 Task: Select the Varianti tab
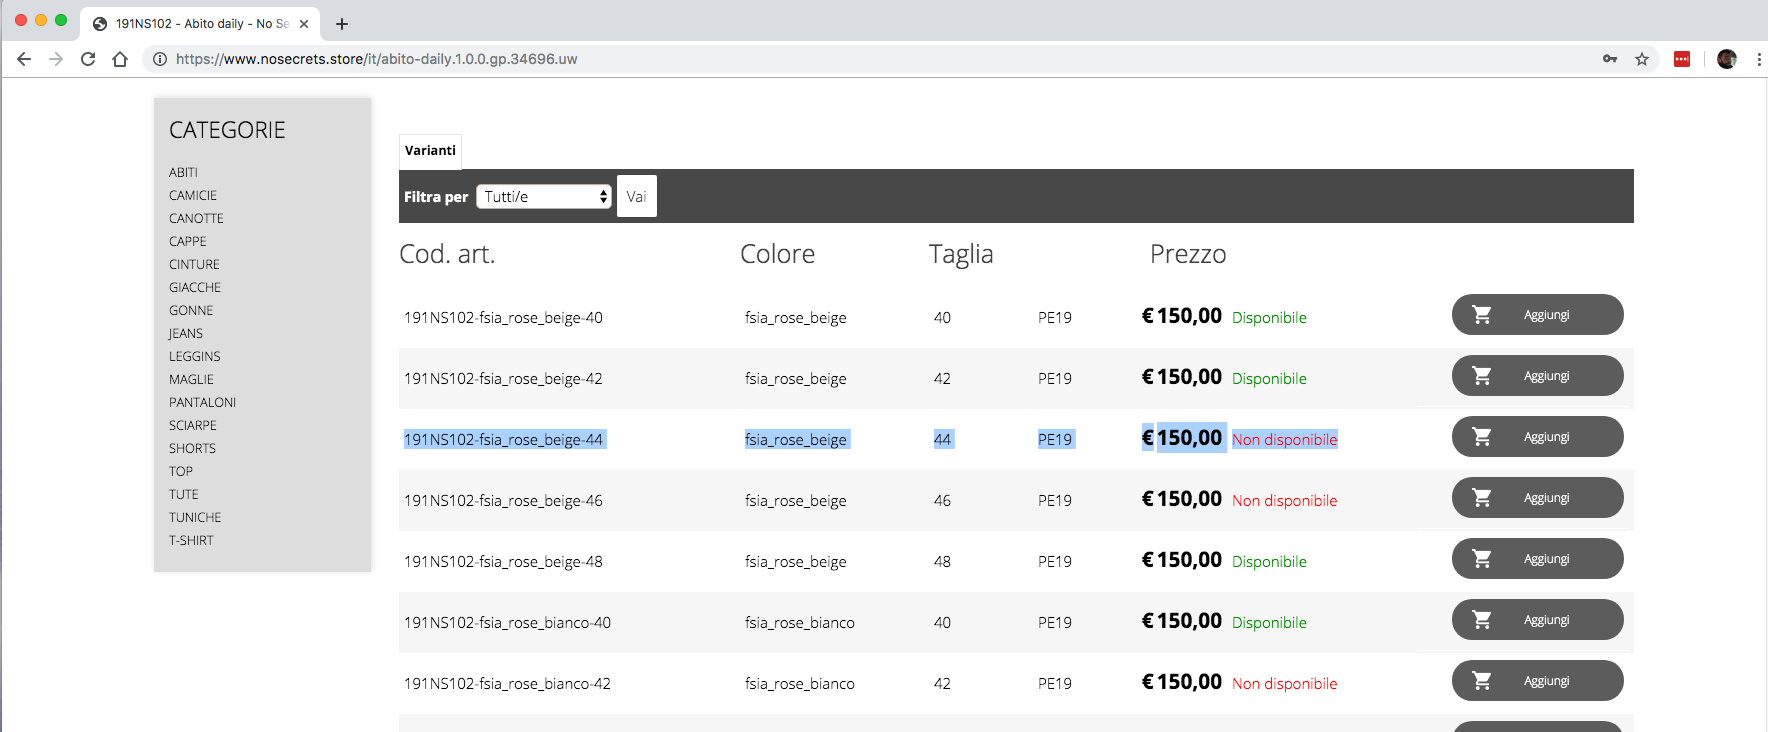[x=430, y=151]
